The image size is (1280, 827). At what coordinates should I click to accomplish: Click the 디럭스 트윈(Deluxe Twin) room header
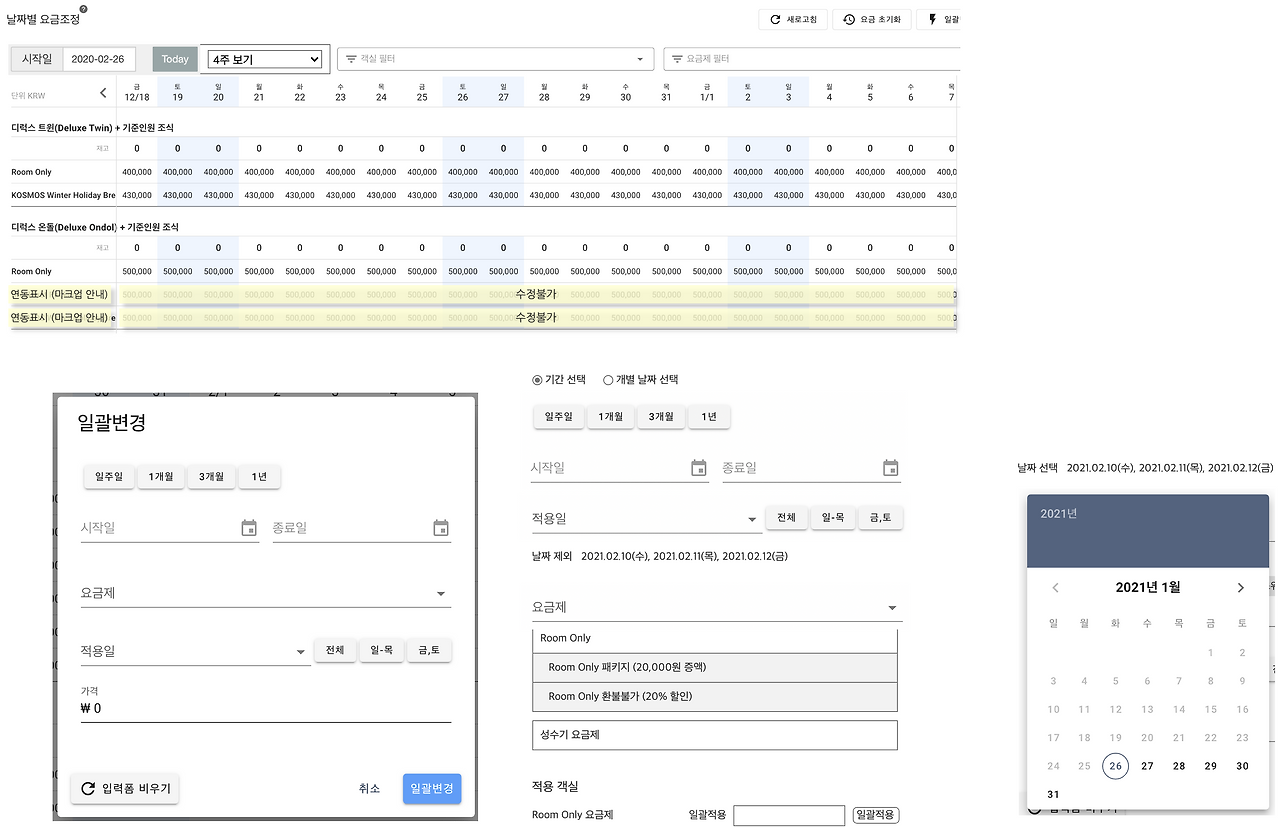[92, 128]
